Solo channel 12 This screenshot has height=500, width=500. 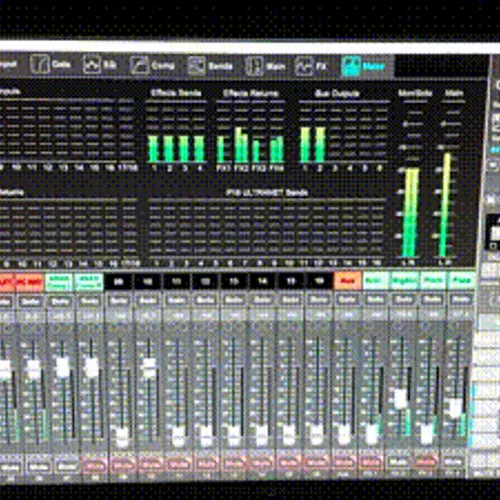[x=205, y=300]
